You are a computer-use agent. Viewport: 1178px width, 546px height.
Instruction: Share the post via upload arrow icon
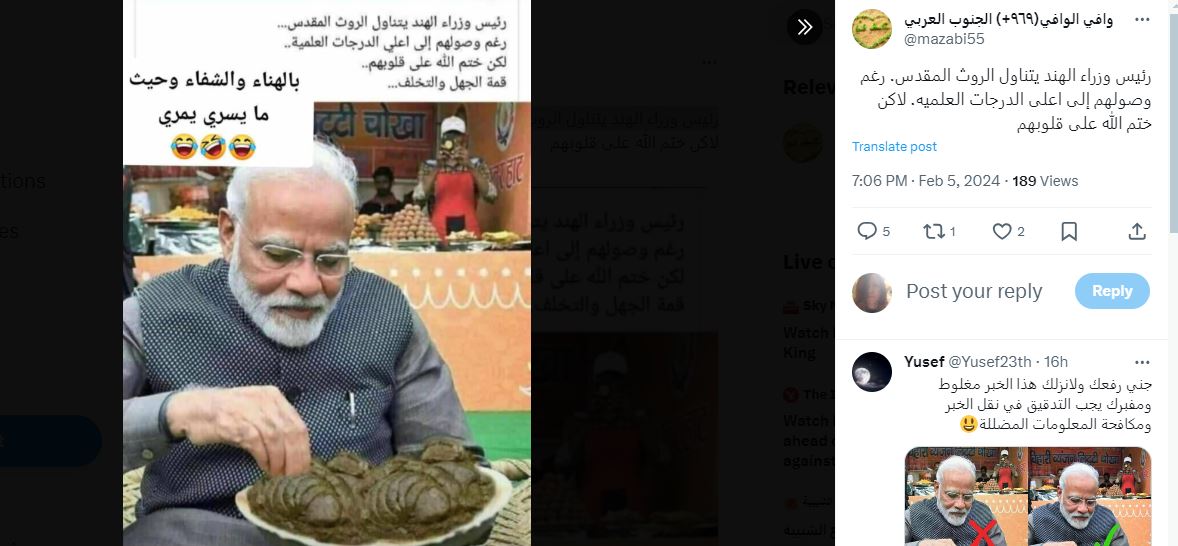click(1137, 231)
